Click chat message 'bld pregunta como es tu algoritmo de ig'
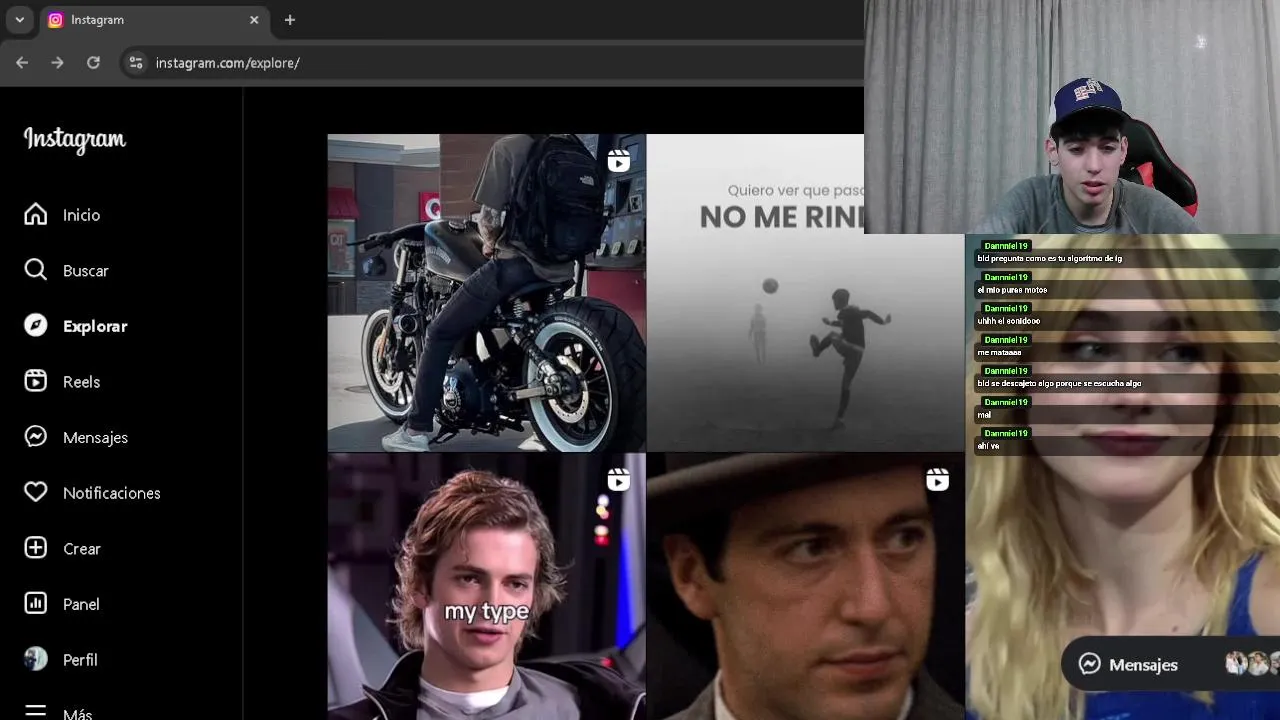Screen dimensions: 1280x720 click(x=1049, y=258)
